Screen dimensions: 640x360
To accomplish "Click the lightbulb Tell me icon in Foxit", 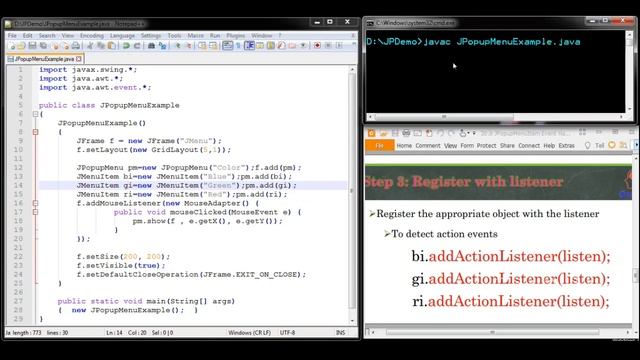I will click(587, 145).
